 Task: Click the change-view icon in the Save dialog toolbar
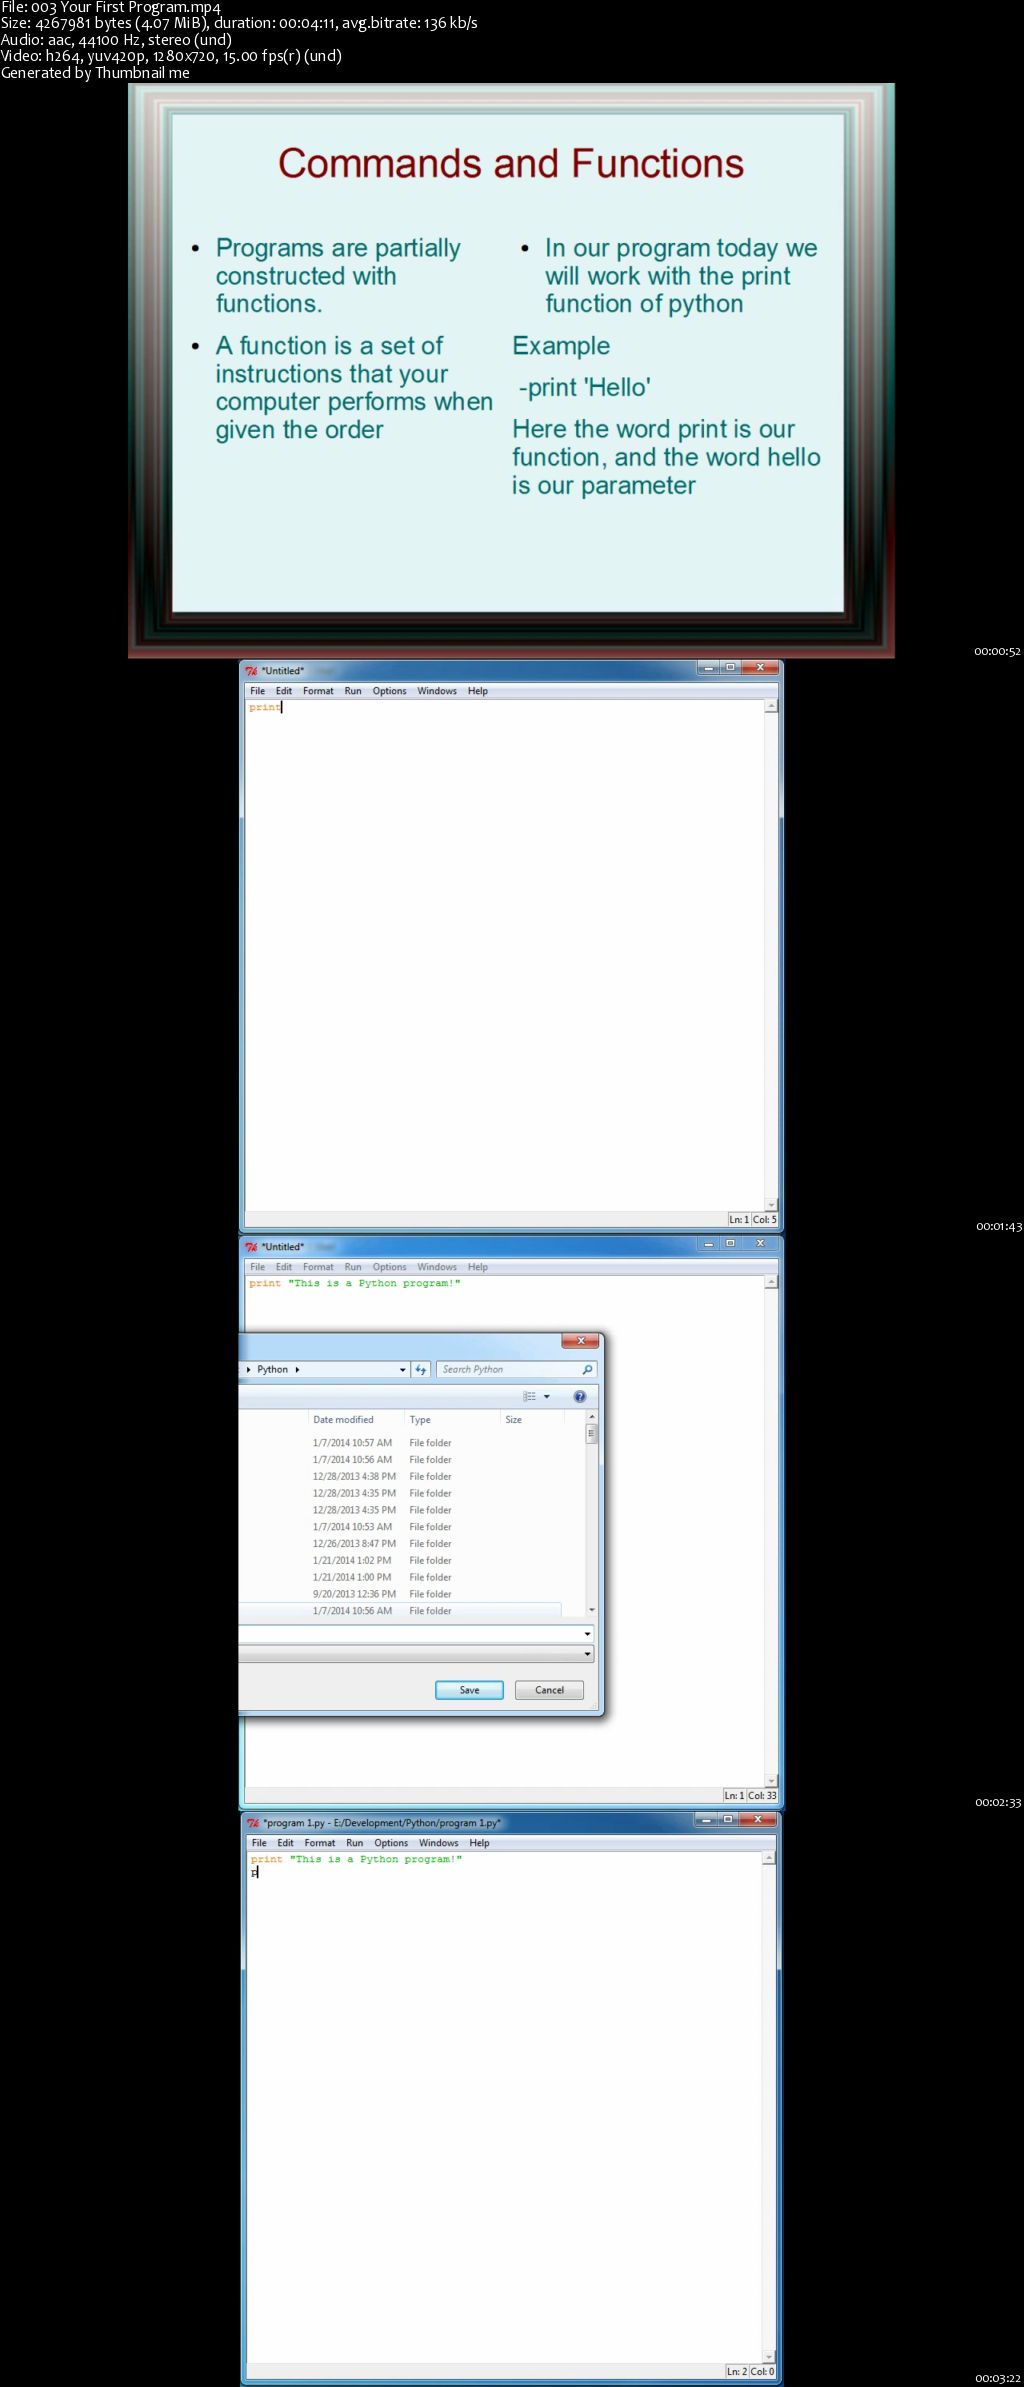point(530,1396)
